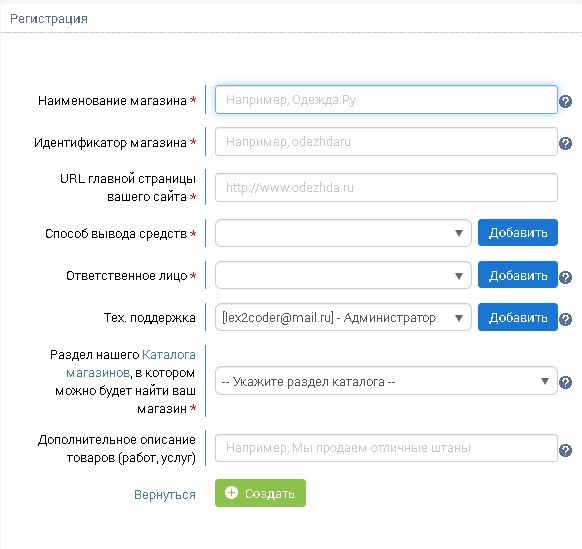This screenshot has height=549, width=582.
Task: Click Добавить next to Тех. поддержка
Action: (x=518, y=317)
